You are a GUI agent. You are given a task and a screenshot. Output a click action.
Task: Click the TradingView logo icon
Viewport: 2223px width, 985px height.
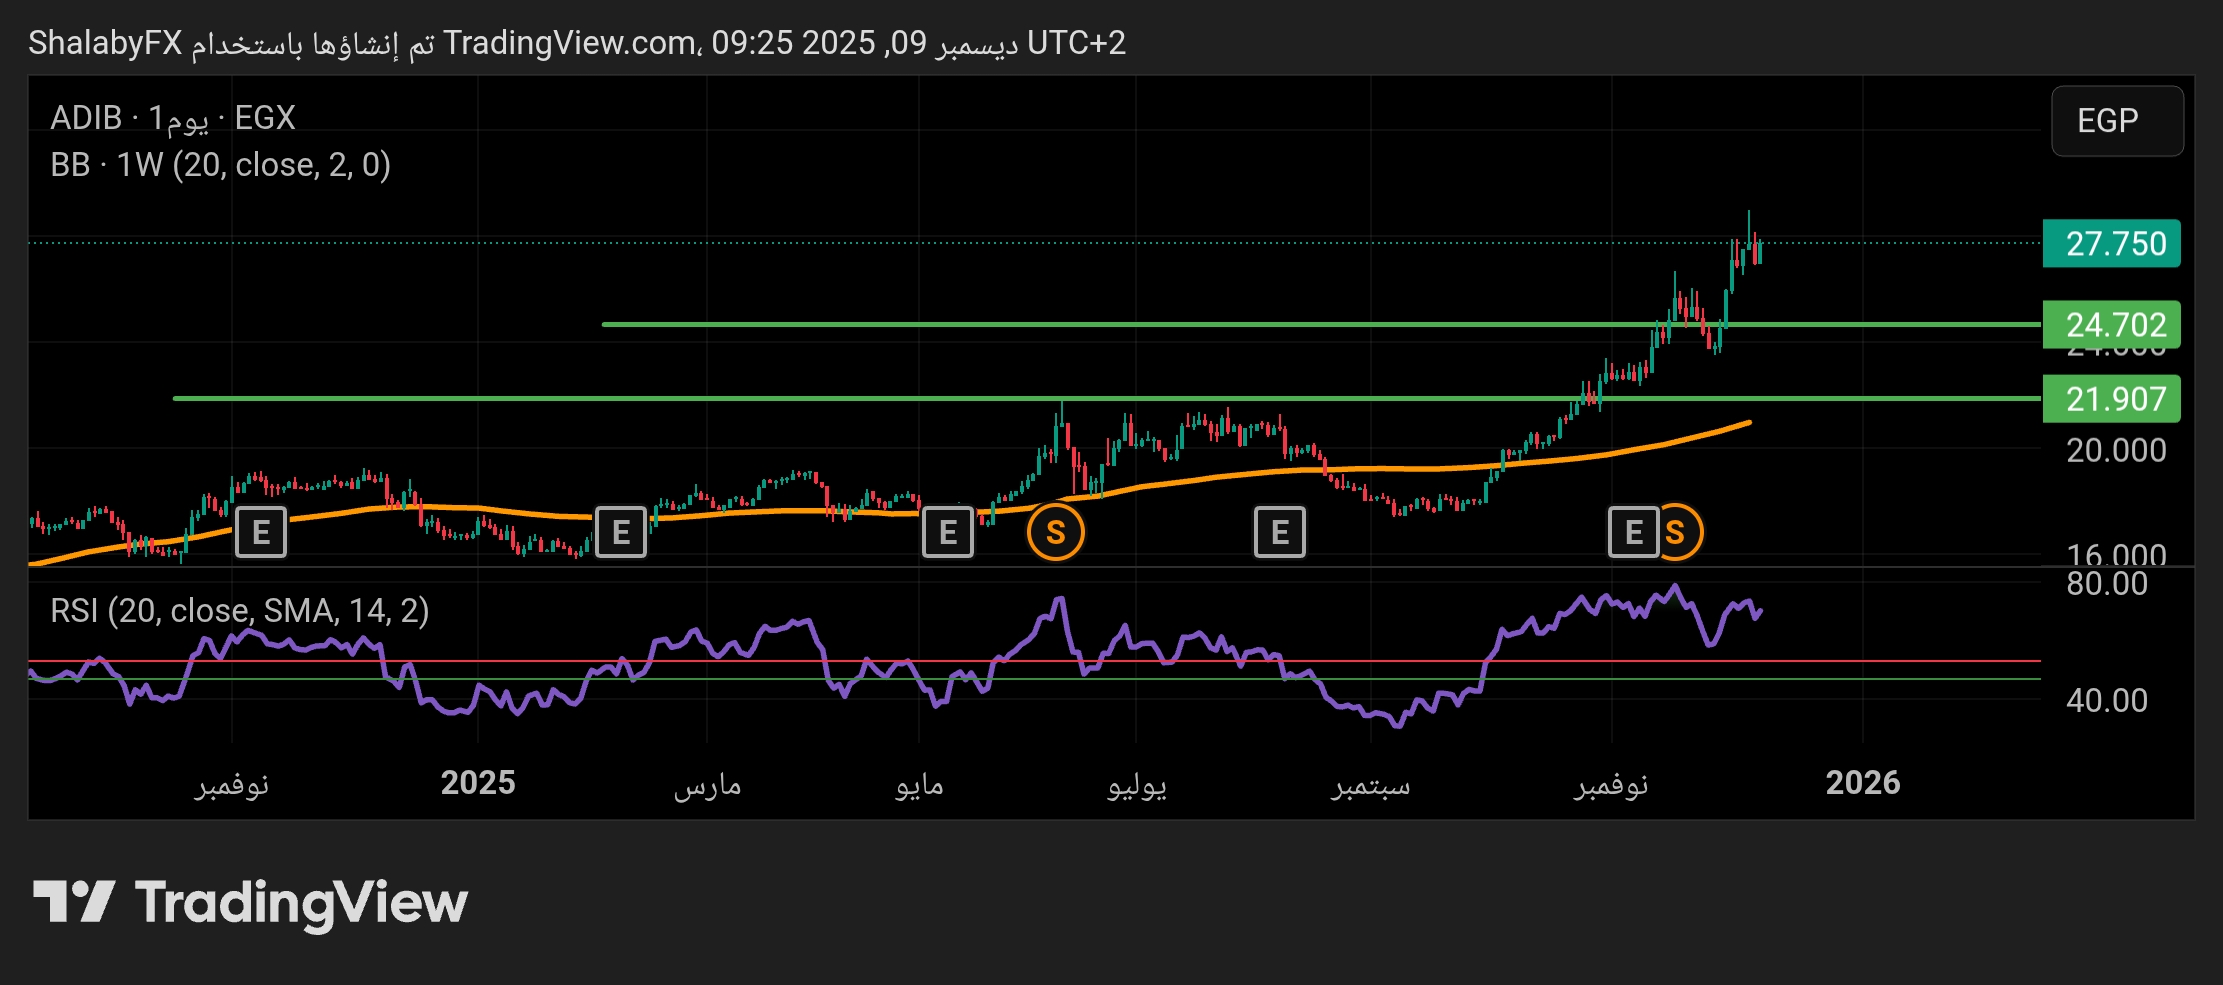74,902
